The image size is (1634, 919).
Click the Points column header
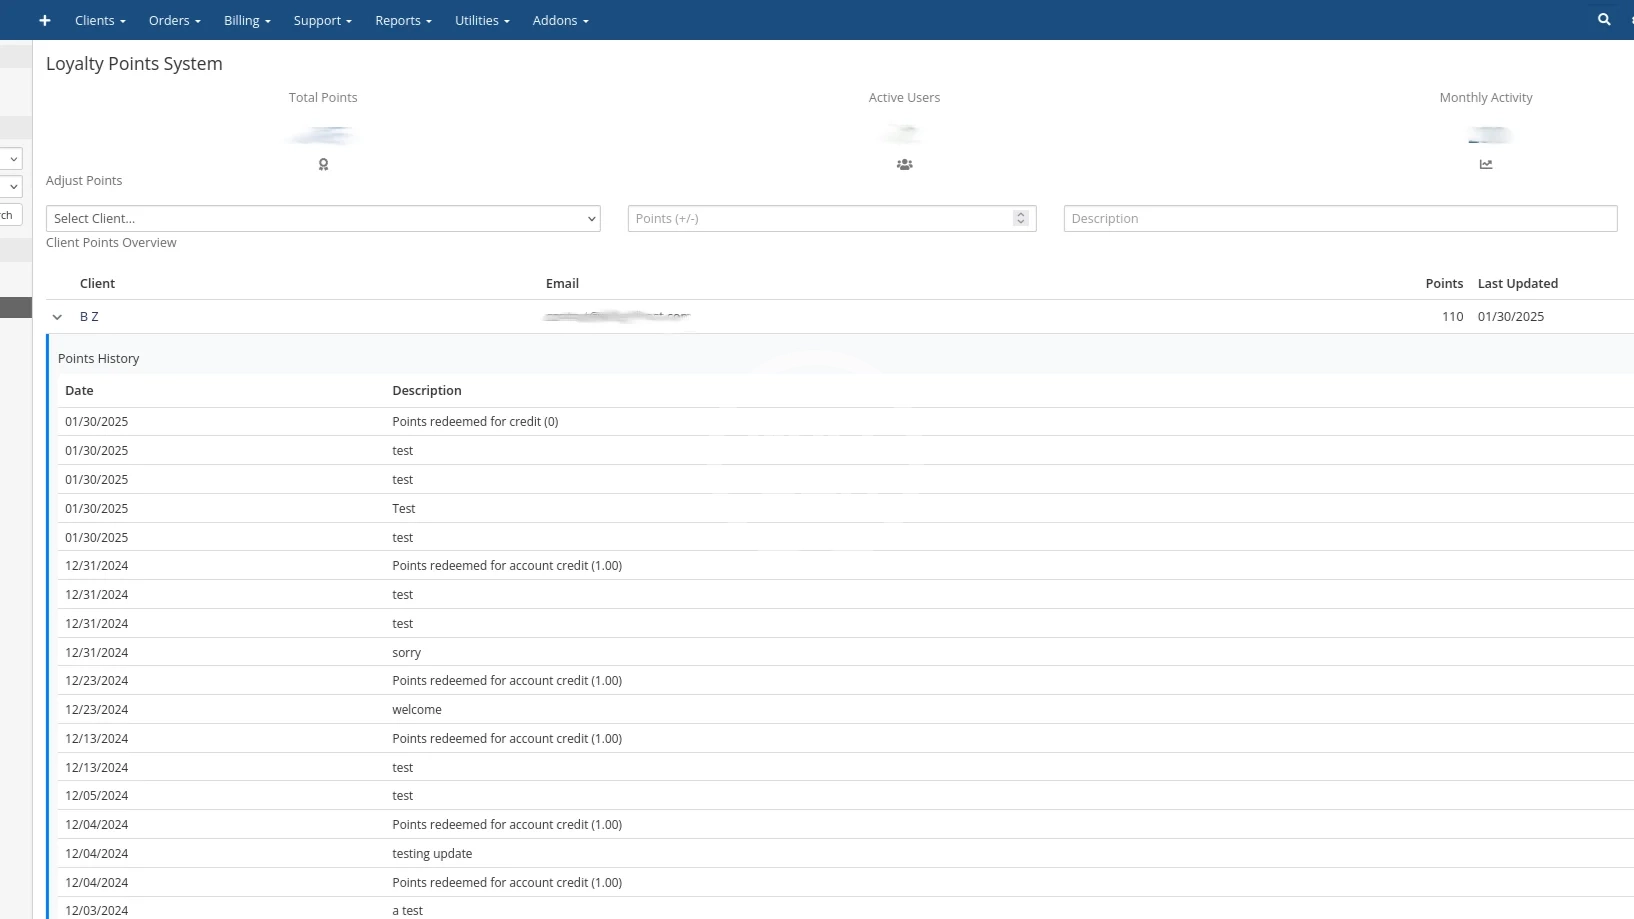pyautogui.click(x=1443, y=284)
